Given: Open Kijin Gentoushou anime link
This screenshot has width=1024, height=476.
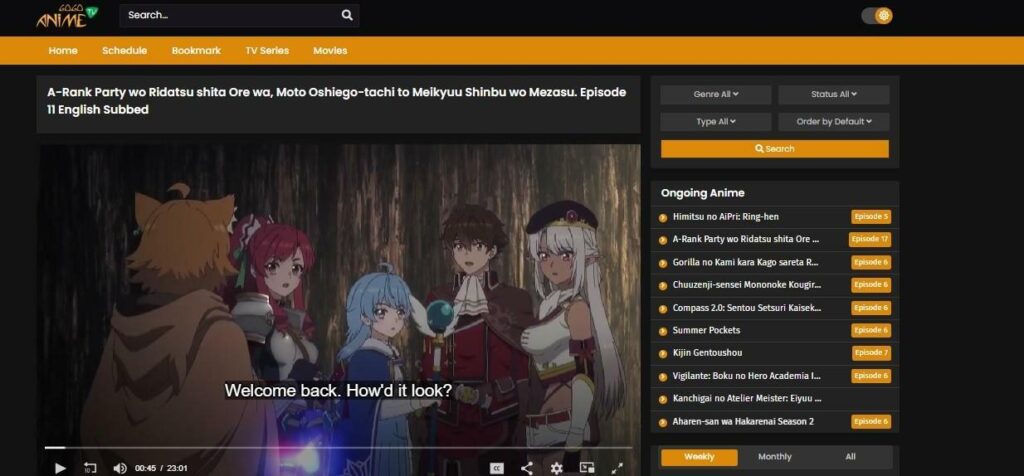Looking at the screenshot, I should [707, 353].
